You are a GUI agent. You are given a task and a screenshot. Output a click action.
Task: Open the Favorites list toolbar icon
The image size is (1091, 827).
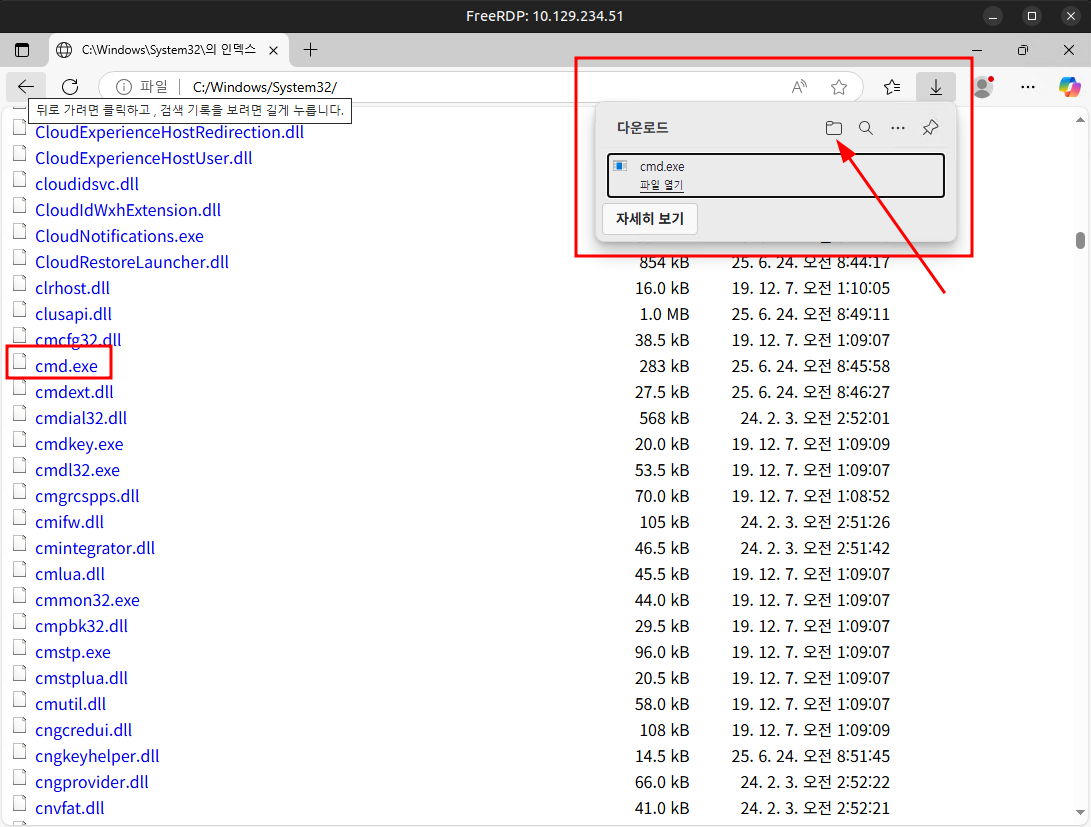[892, 87]
